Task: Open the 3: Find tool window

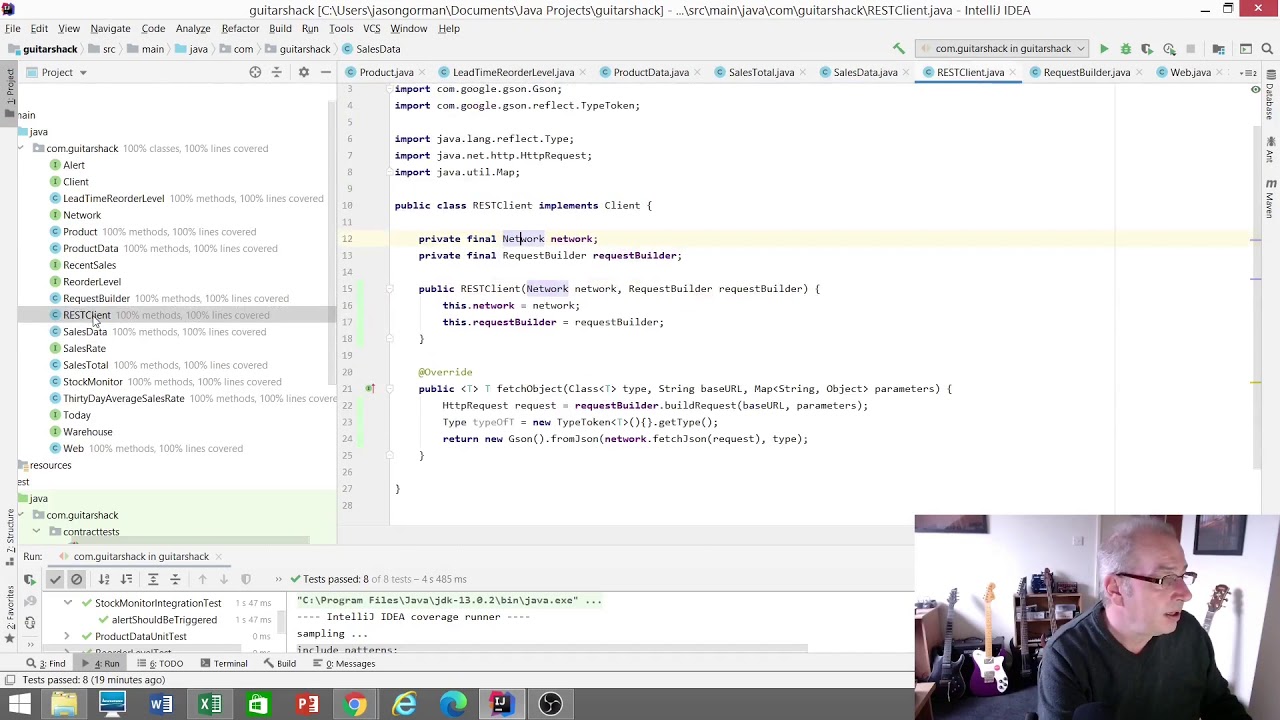Action: click(x=47, y=663)
